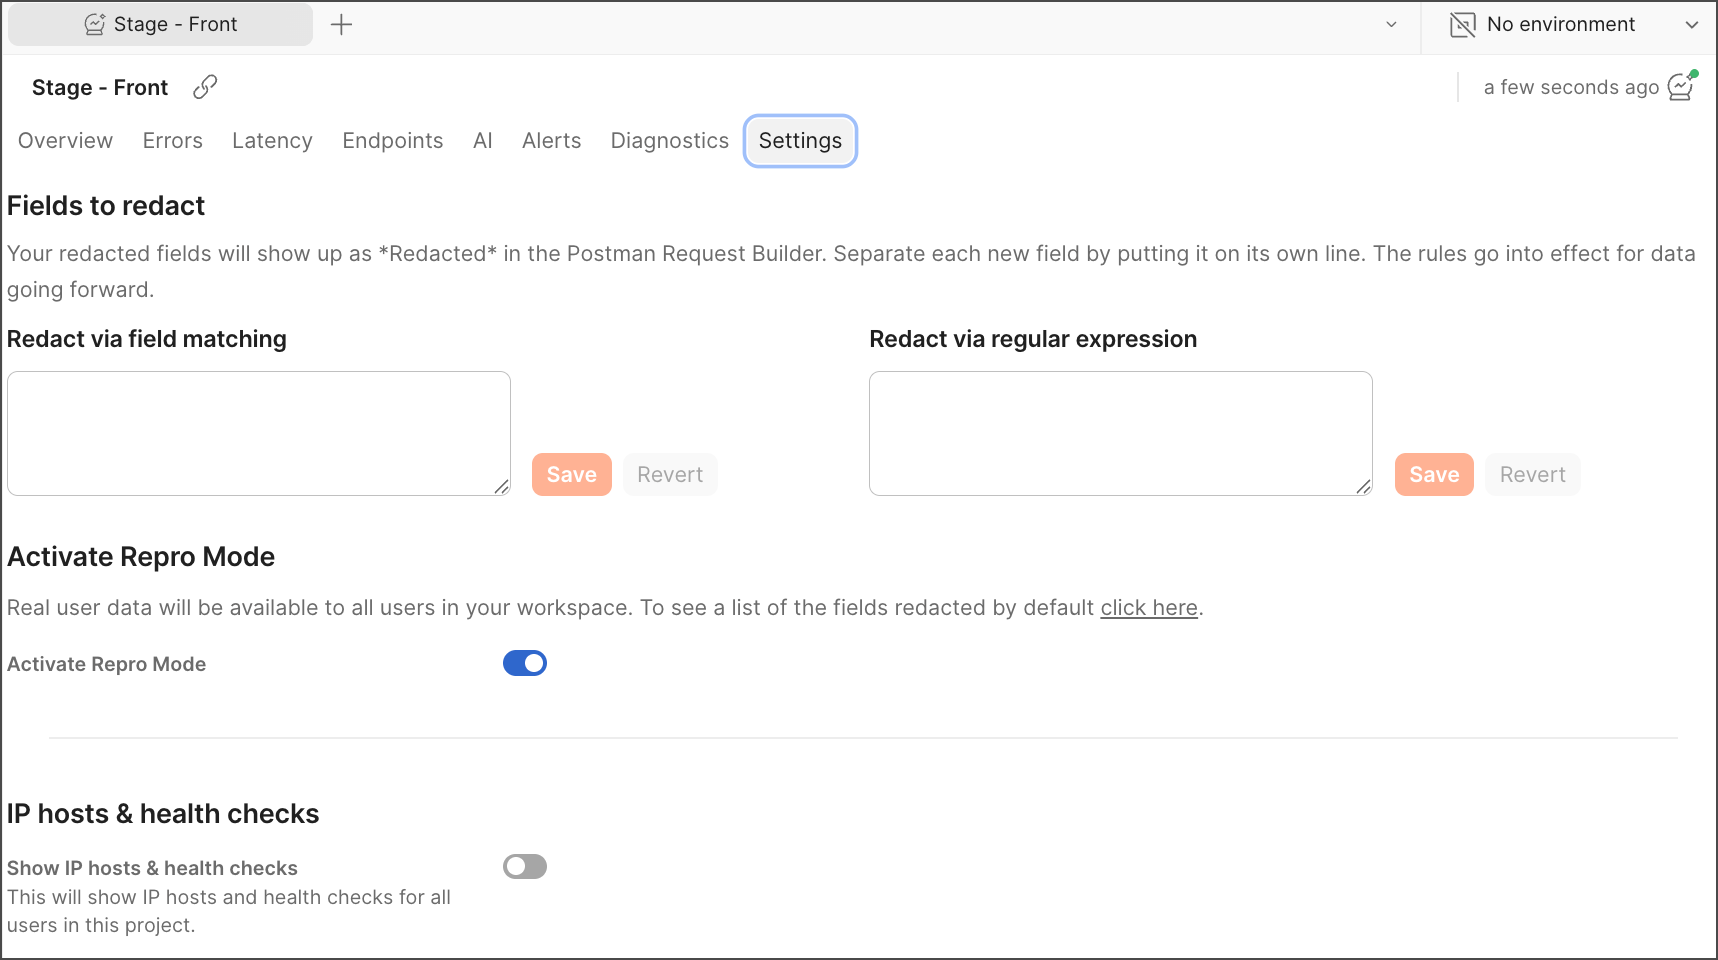Click the resize handle of the field matching textarea

(x=501, y=486)
